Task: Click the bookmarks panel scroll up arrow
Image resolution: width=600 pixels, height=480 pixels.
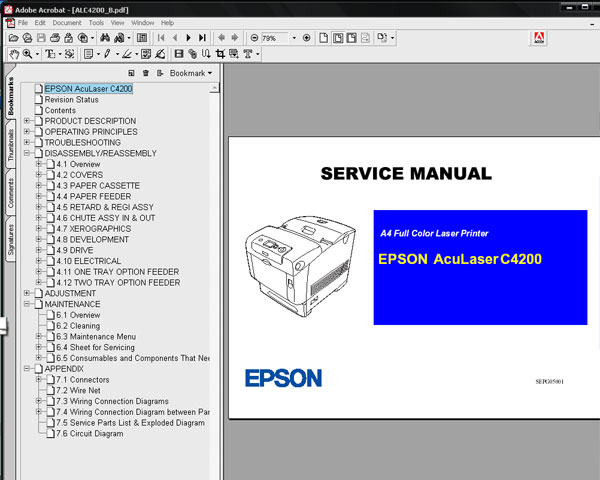Action: click(x=215, y=88)
